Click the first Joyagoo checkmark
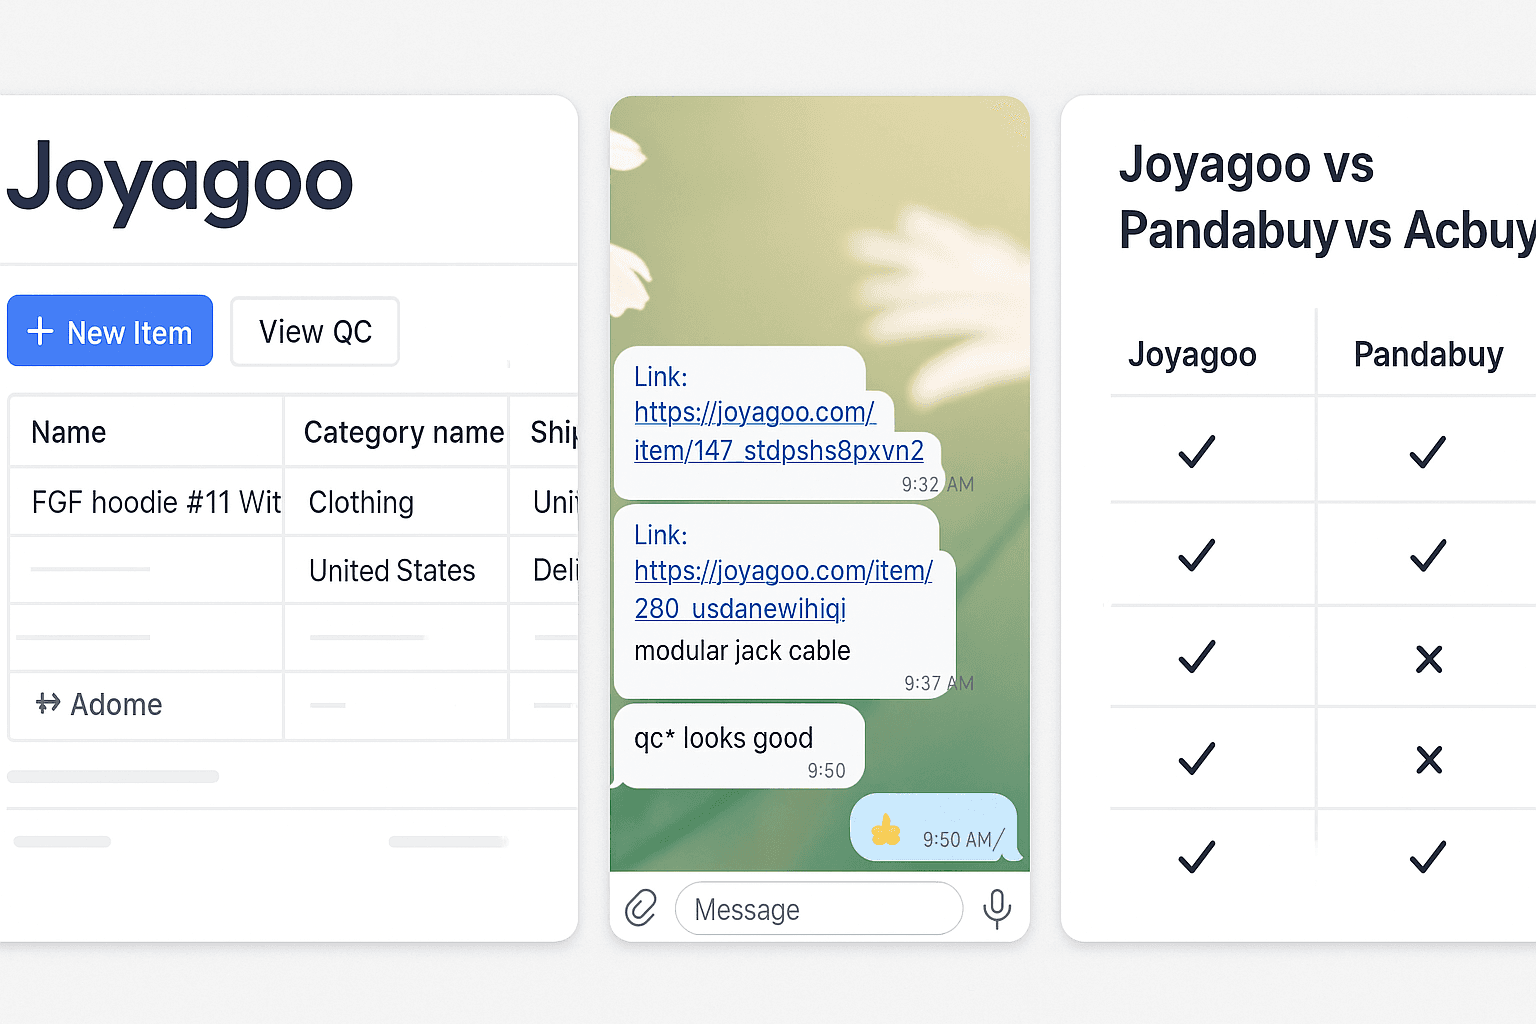Screen dimensions: 1536x1024 pyautogui.click(x=1196, y=452)
